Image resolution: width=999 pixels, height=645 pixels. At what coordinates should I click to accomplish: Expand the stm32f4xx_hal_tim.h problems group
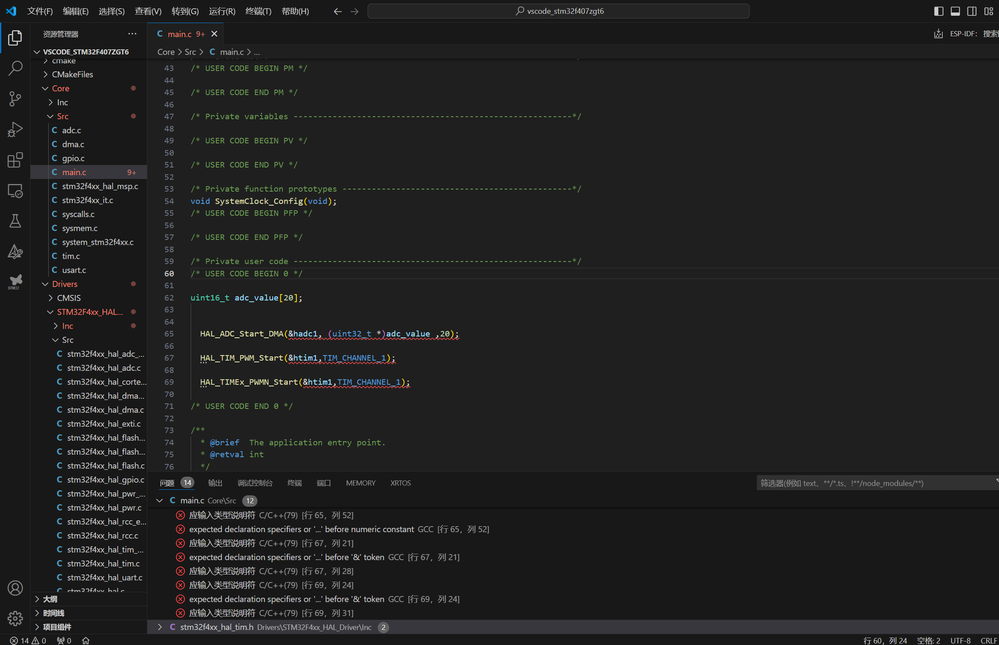tap(160, 627)
